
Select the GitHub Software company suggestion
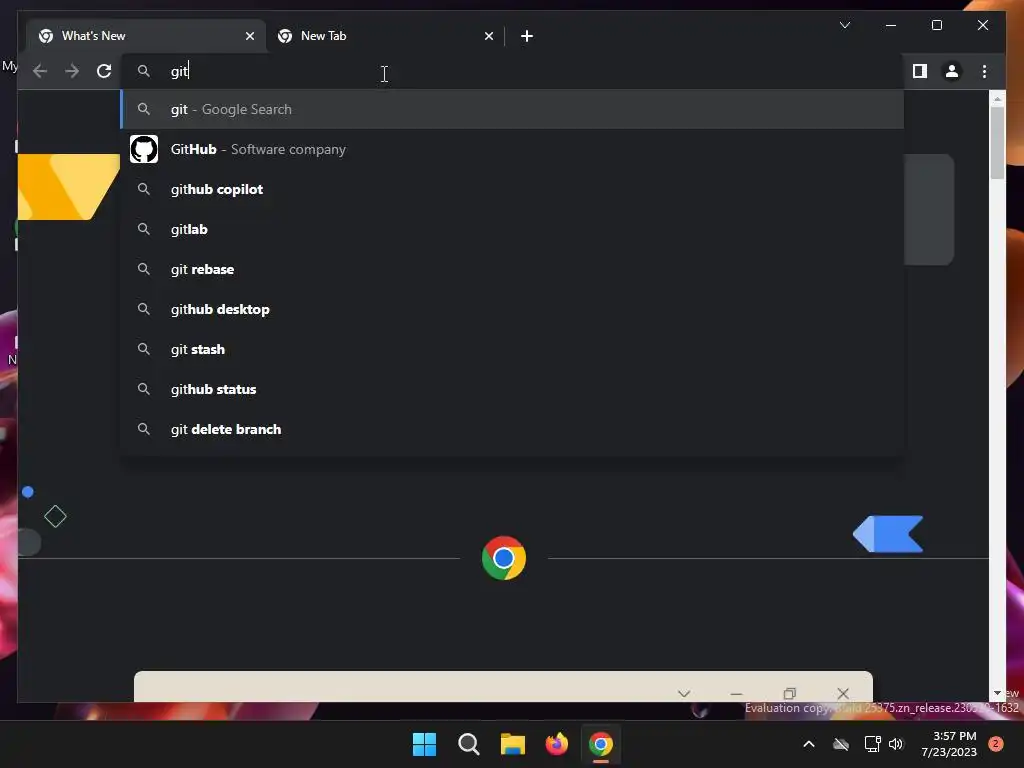tap(513, 149)
